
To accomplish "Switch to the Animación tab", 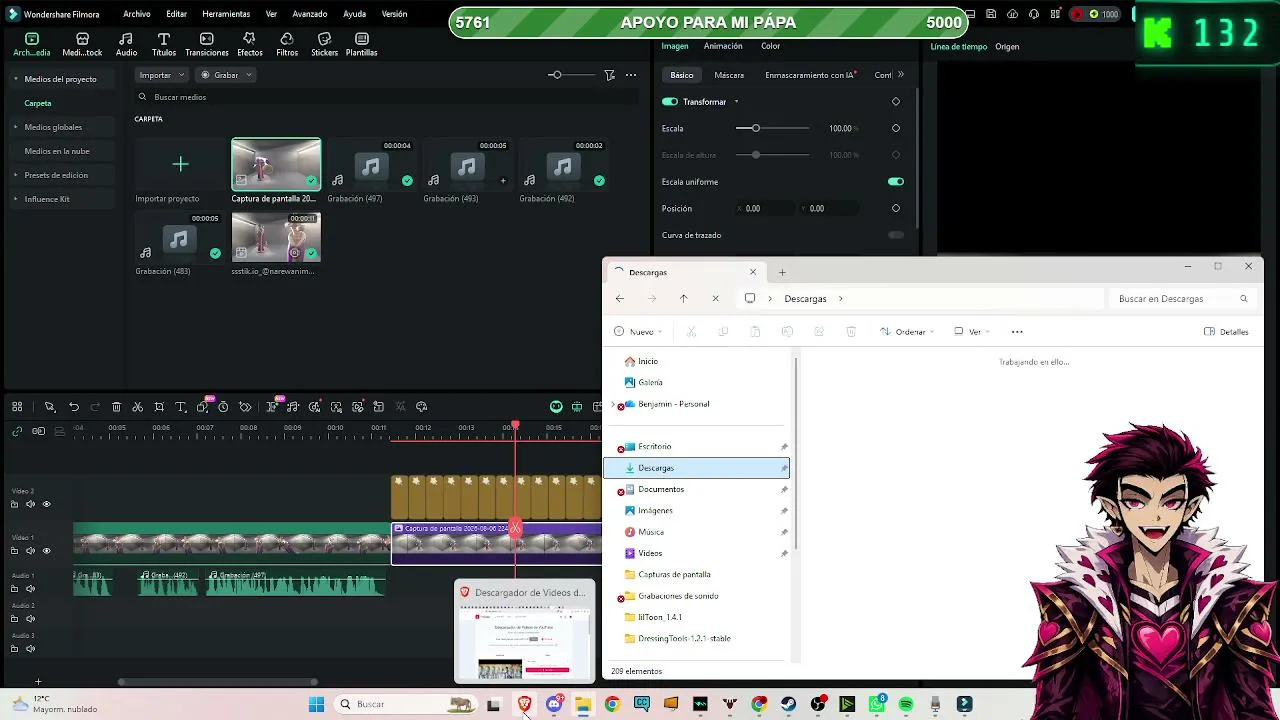I will point(723,46).
